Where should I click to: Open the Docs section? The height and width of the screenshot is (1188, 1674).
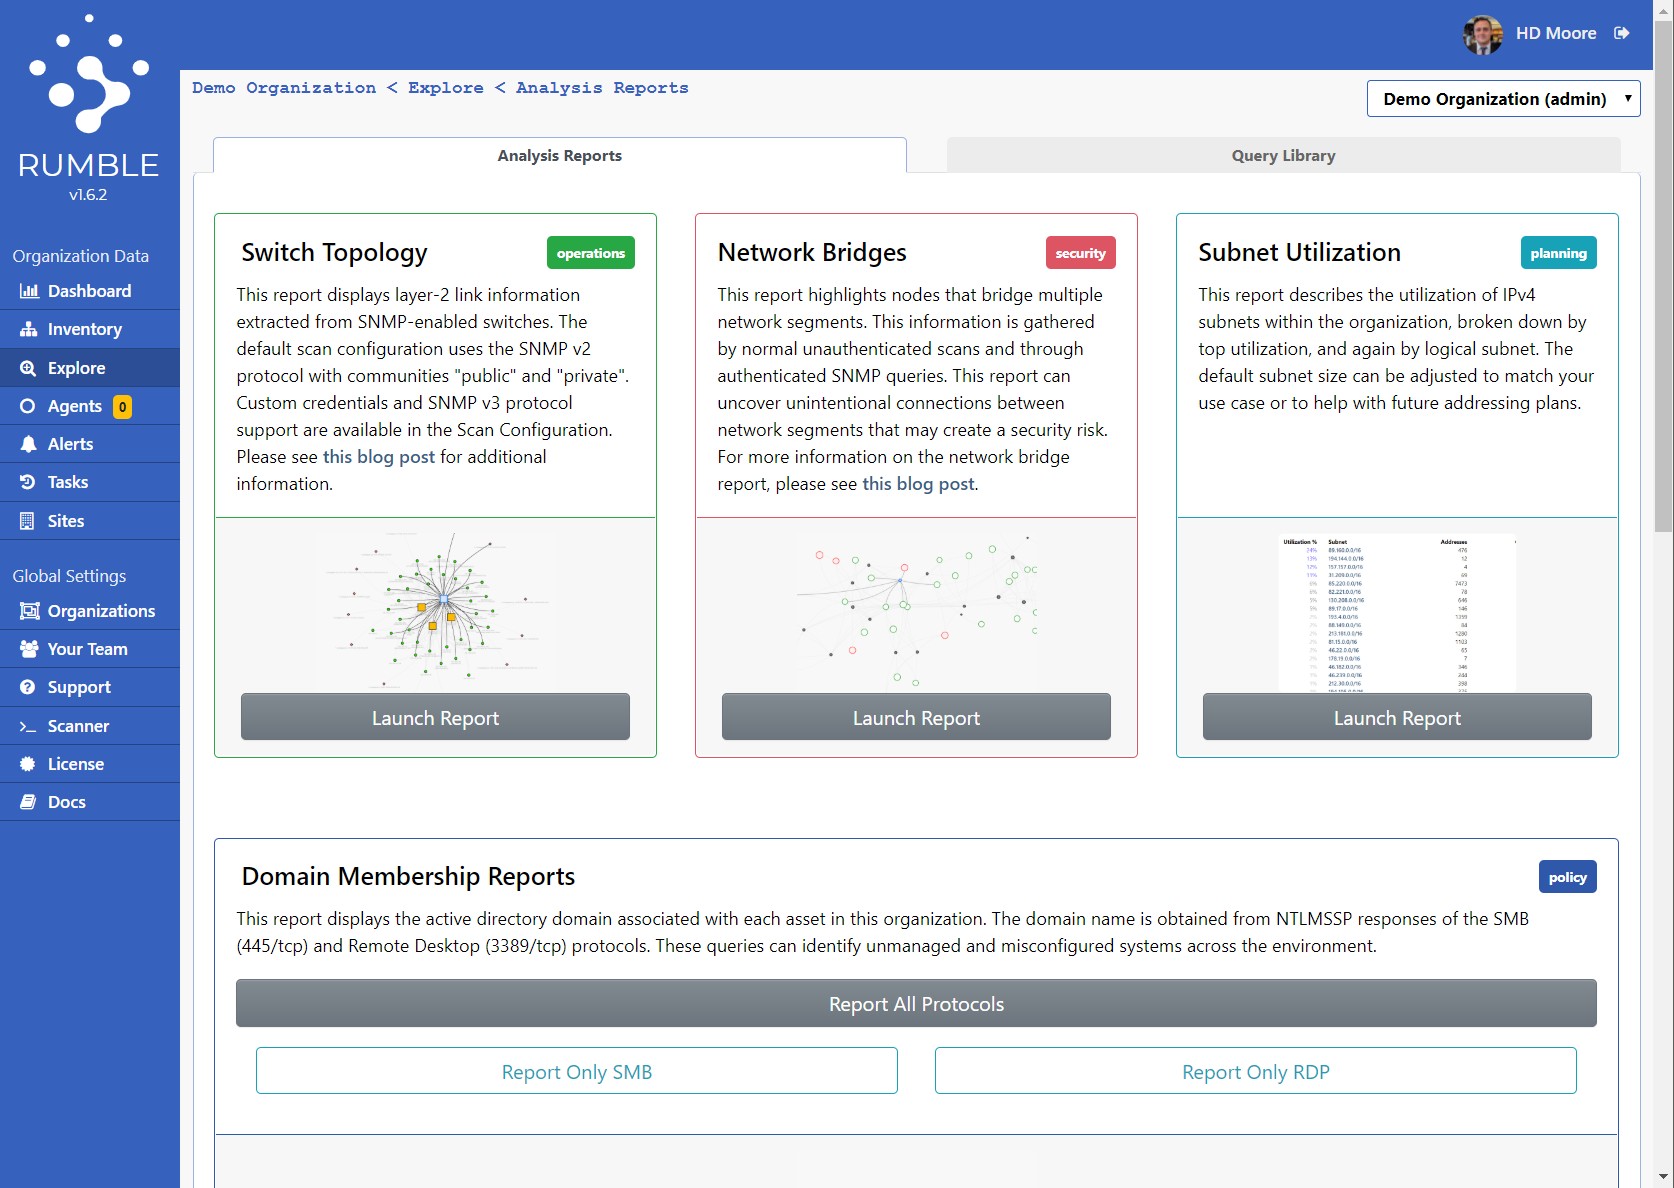pos(66,801)
